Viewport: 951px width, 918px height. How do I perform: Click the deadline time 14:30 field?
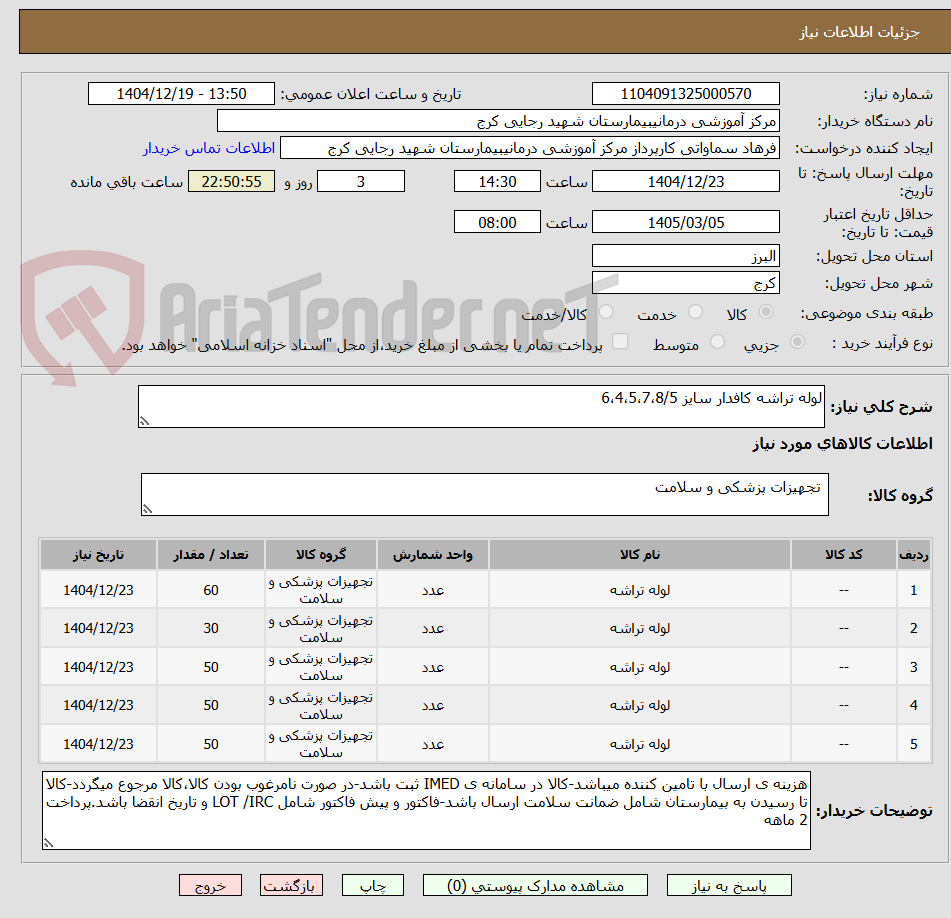pos(497,181)
